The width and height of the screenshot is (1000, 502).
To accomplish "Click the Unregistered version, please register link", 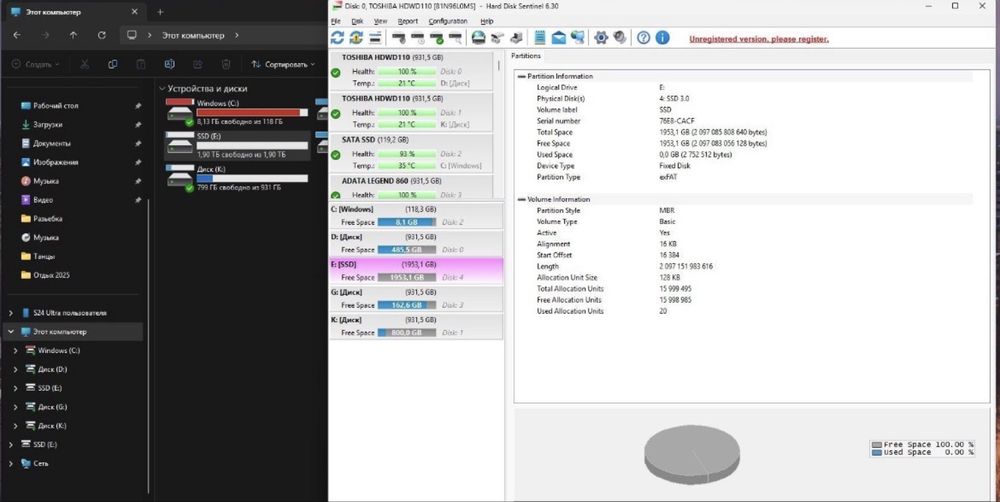I will tap(759, 39).
